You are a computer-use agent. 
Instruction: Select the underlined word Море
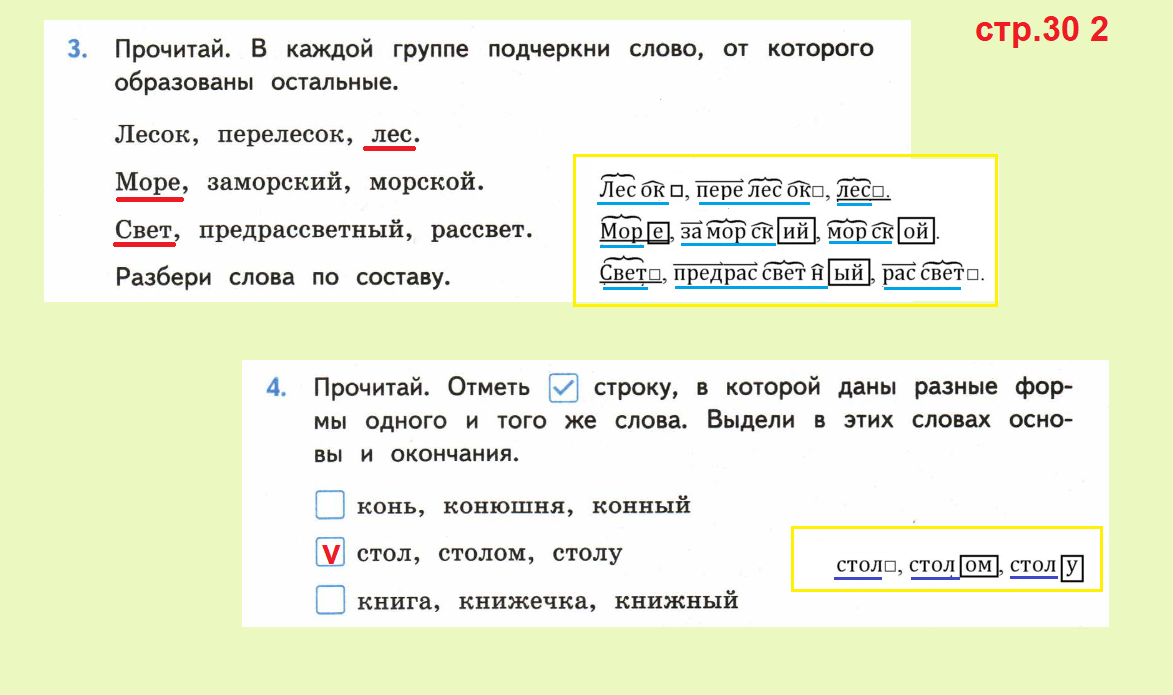coord(147,182)
